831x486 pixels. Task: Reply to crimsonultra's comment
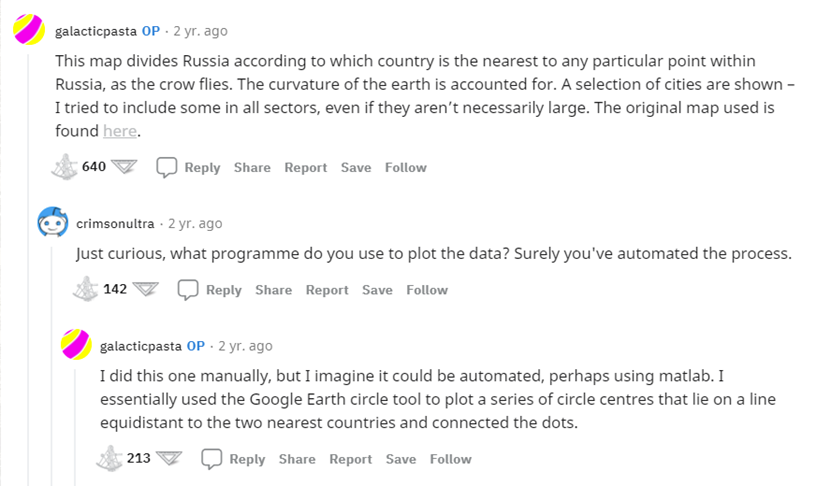211,289
